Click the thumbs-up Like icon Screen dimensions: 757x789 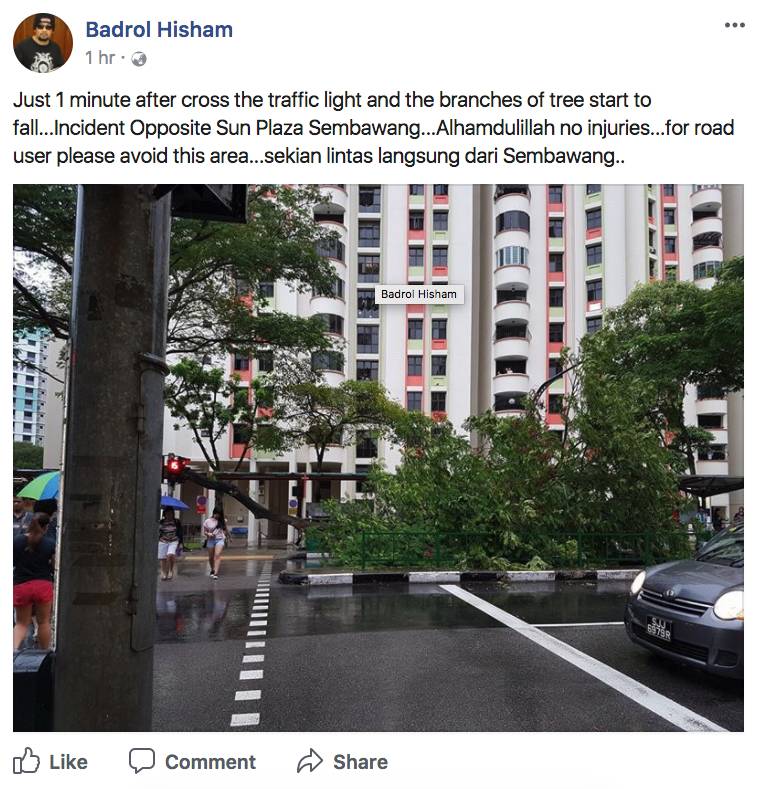pos(26,760)
